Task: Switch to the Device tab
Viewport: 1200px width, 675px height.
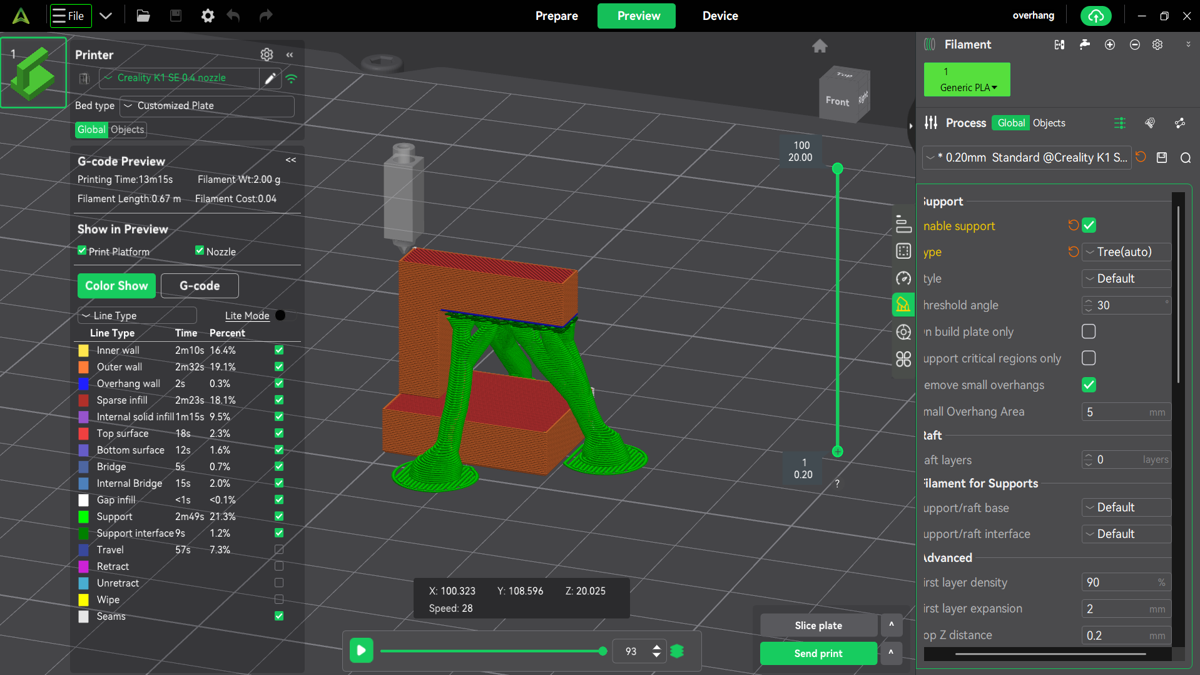Action: tap(720, 16)
